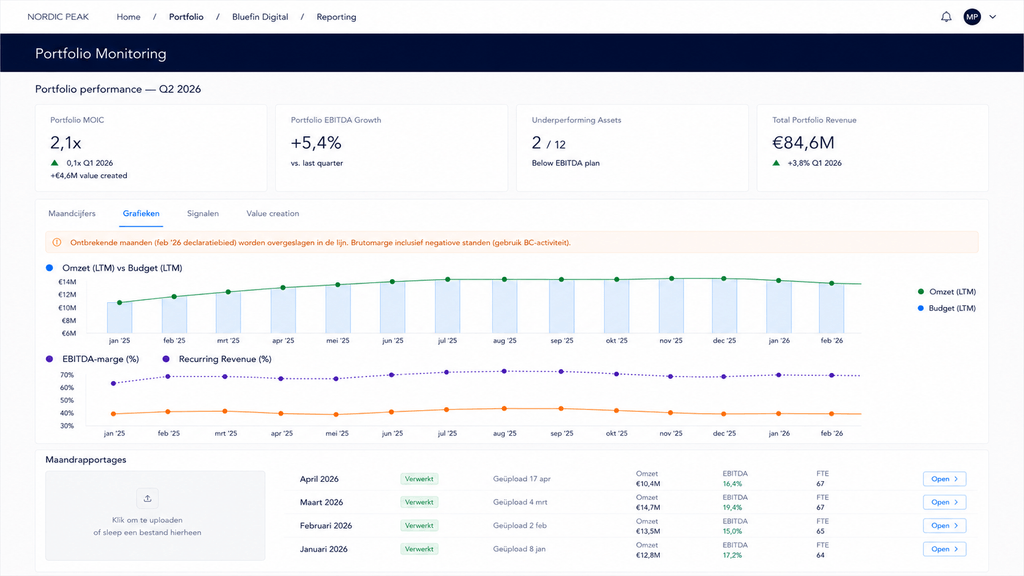The image size is (1024, 576).
Task: Switch to the Signalen tab
Action: click(x=203, y=214)
